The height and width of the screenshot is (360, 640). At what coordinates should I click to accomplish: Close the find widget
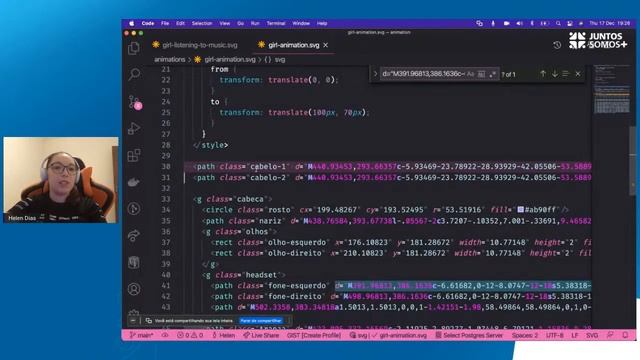[578, 74]
